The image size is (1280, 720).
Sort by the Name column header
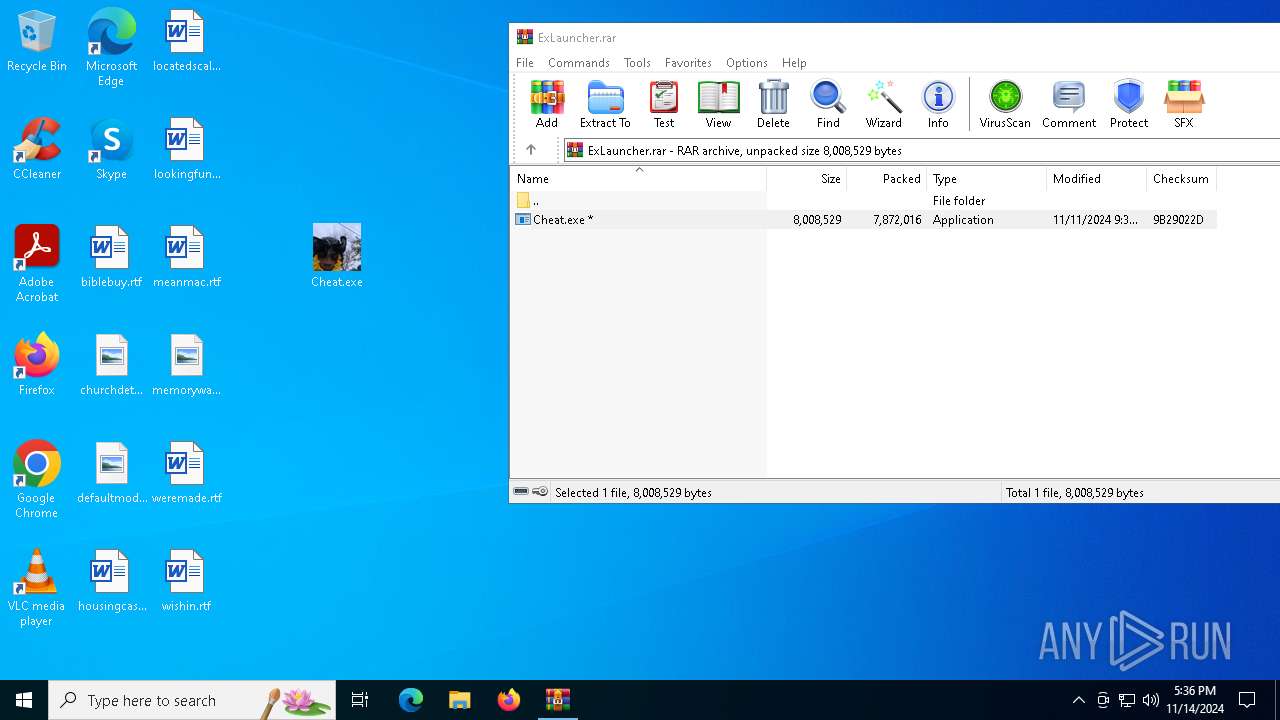click(638, 179)
